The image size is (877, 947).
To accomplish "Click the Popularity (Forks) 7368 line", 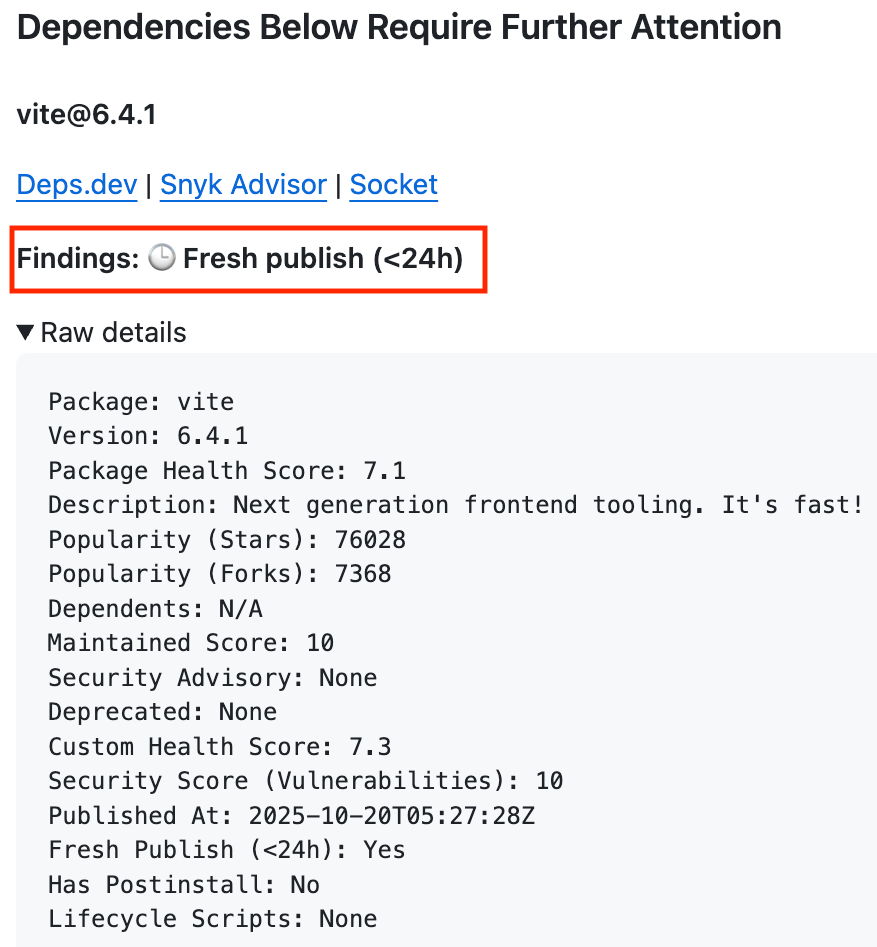I will click(220, 574).
